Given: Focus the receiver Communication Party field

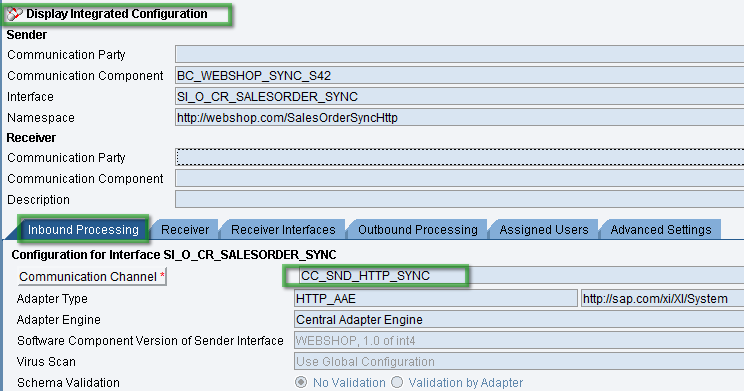Looking at the screenshot, I should coord(459,157).
